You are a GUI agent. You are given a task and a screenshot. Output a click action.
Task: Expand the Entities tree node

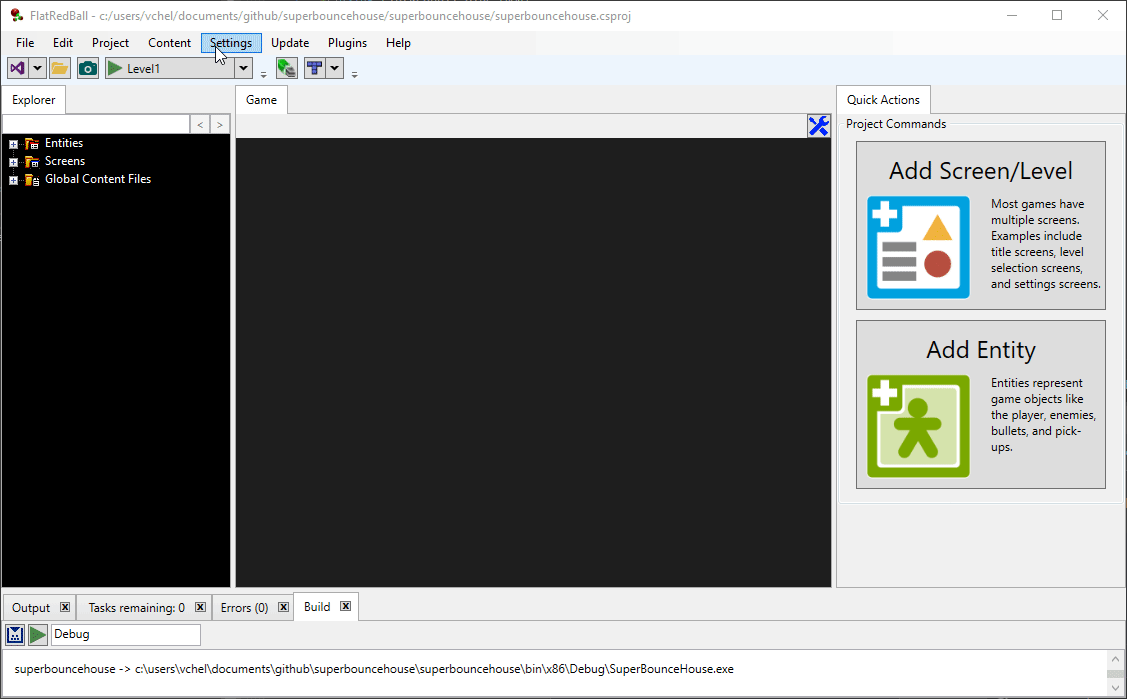(x=13, y=144)
